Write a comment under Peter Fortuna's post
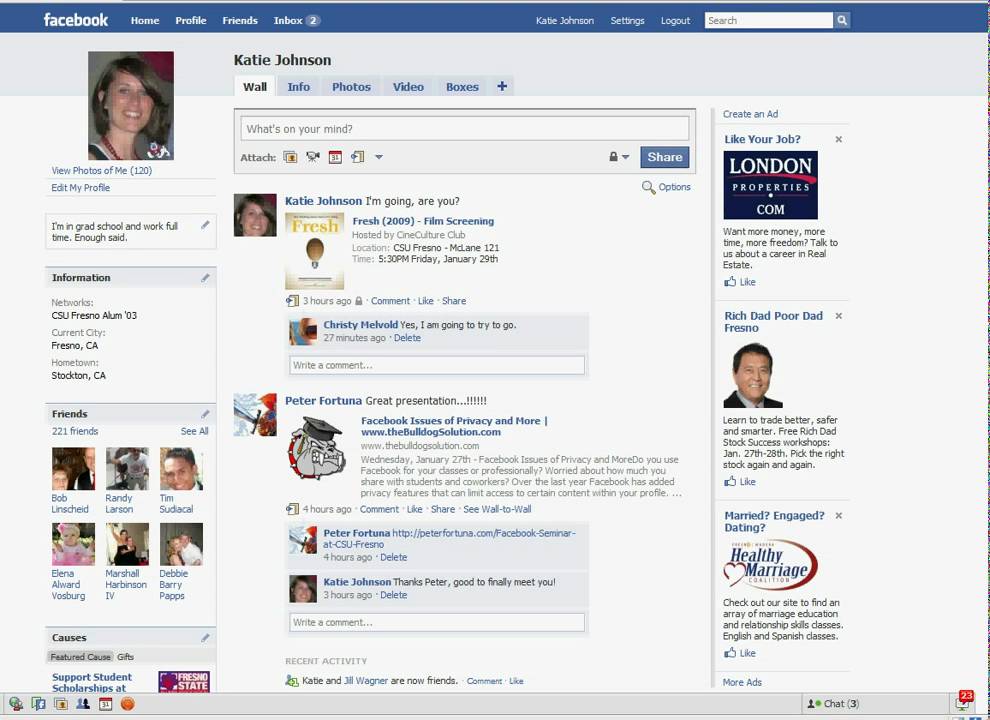This screenshot has width=990, height=720. coord(437,622)
